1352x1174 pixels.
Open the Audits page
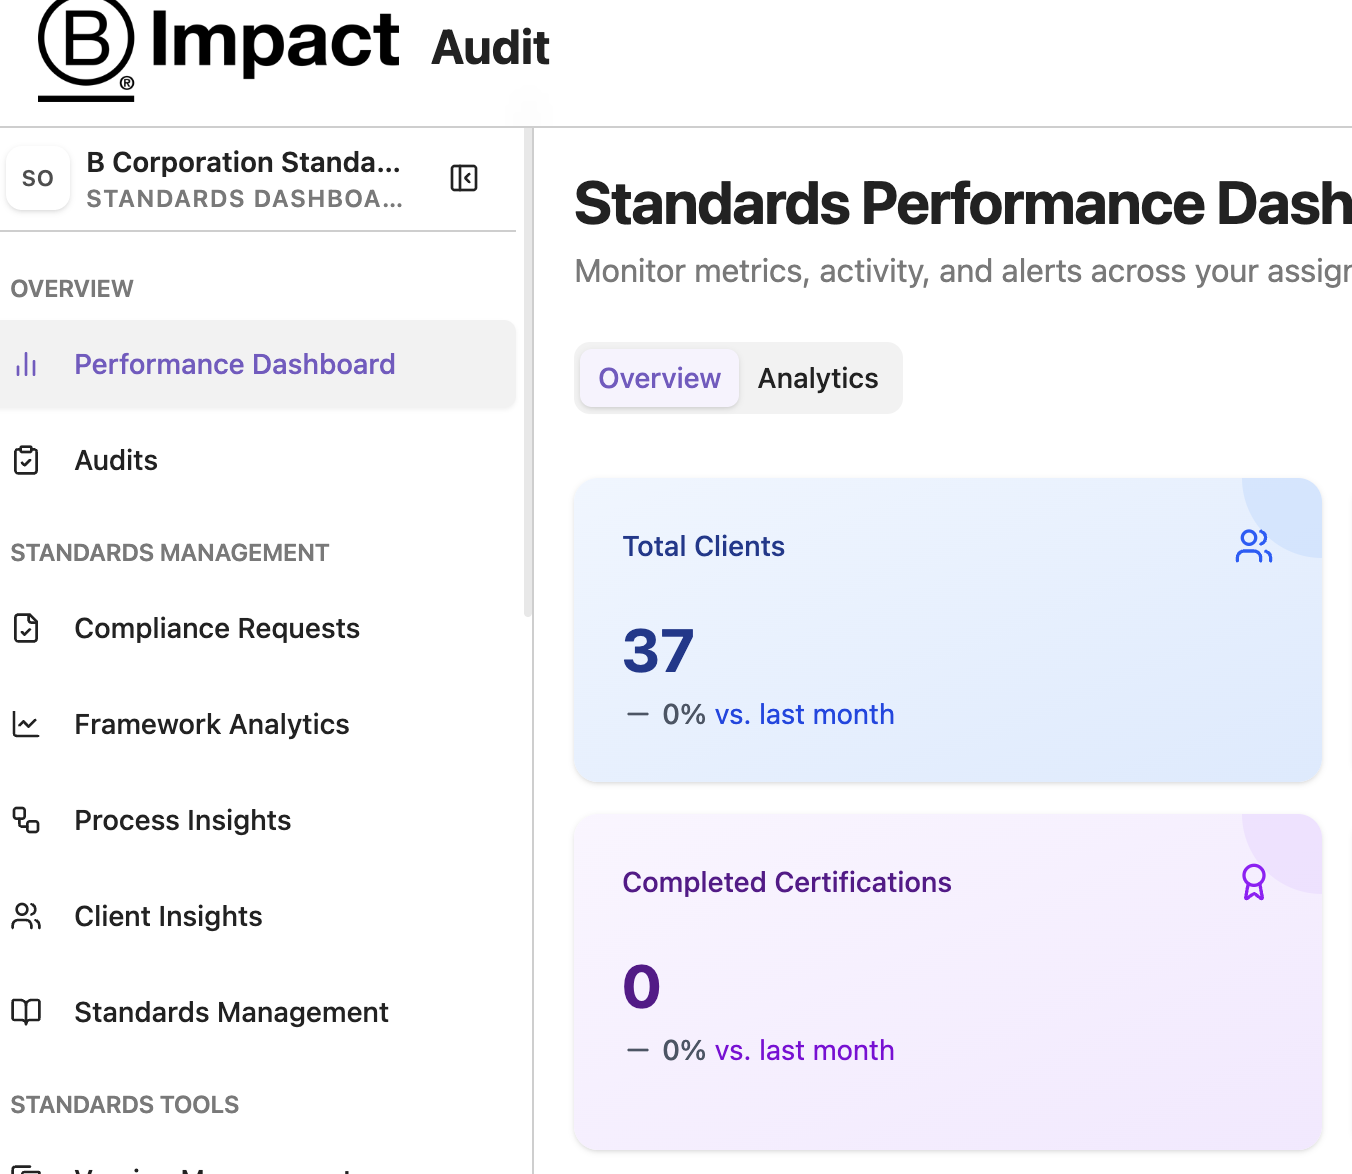pyautogui.click(x=116, y=460)
